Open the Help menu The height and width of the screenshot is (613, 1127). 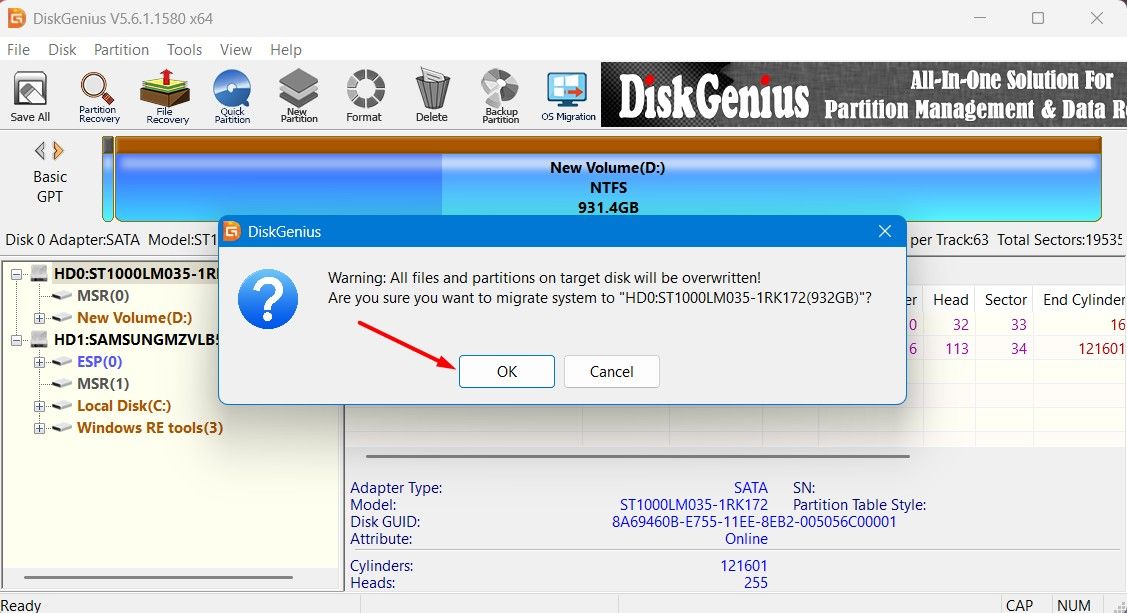(x=286, y=50)
